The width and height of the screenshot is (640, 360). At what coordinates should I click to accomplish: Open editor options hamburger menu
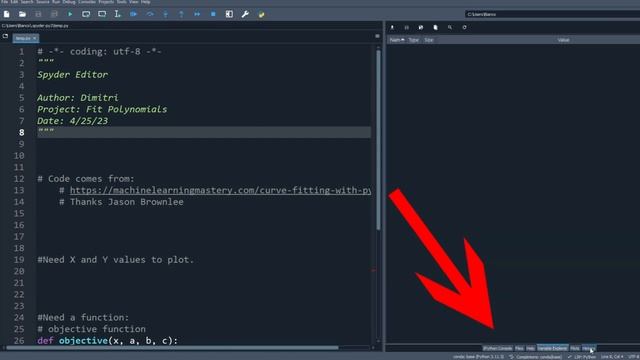click(377, 36)
